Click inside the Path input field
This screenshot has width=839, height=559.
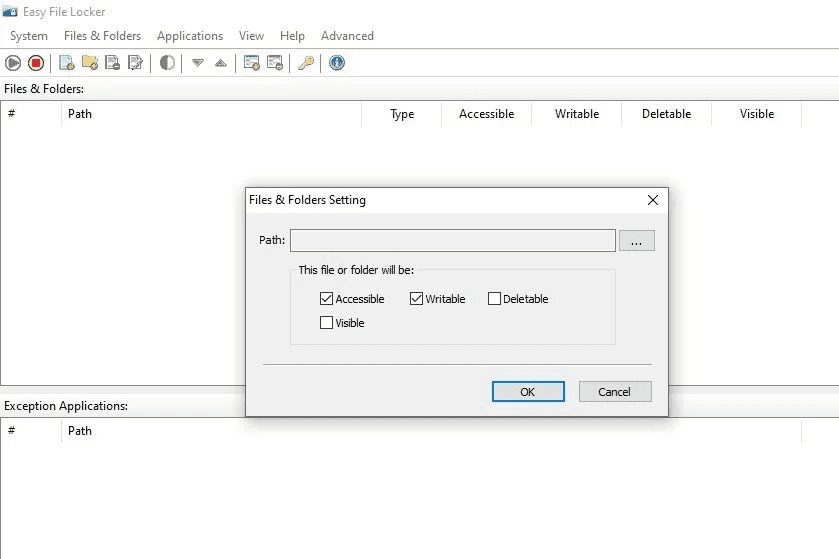pyautogui.click(x=452, y=241)
